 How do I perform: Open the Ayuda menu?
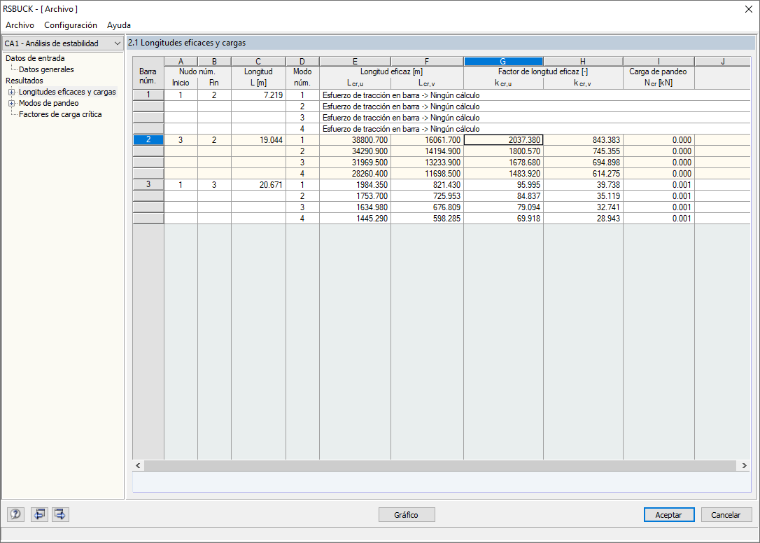[x=119, y=25]
